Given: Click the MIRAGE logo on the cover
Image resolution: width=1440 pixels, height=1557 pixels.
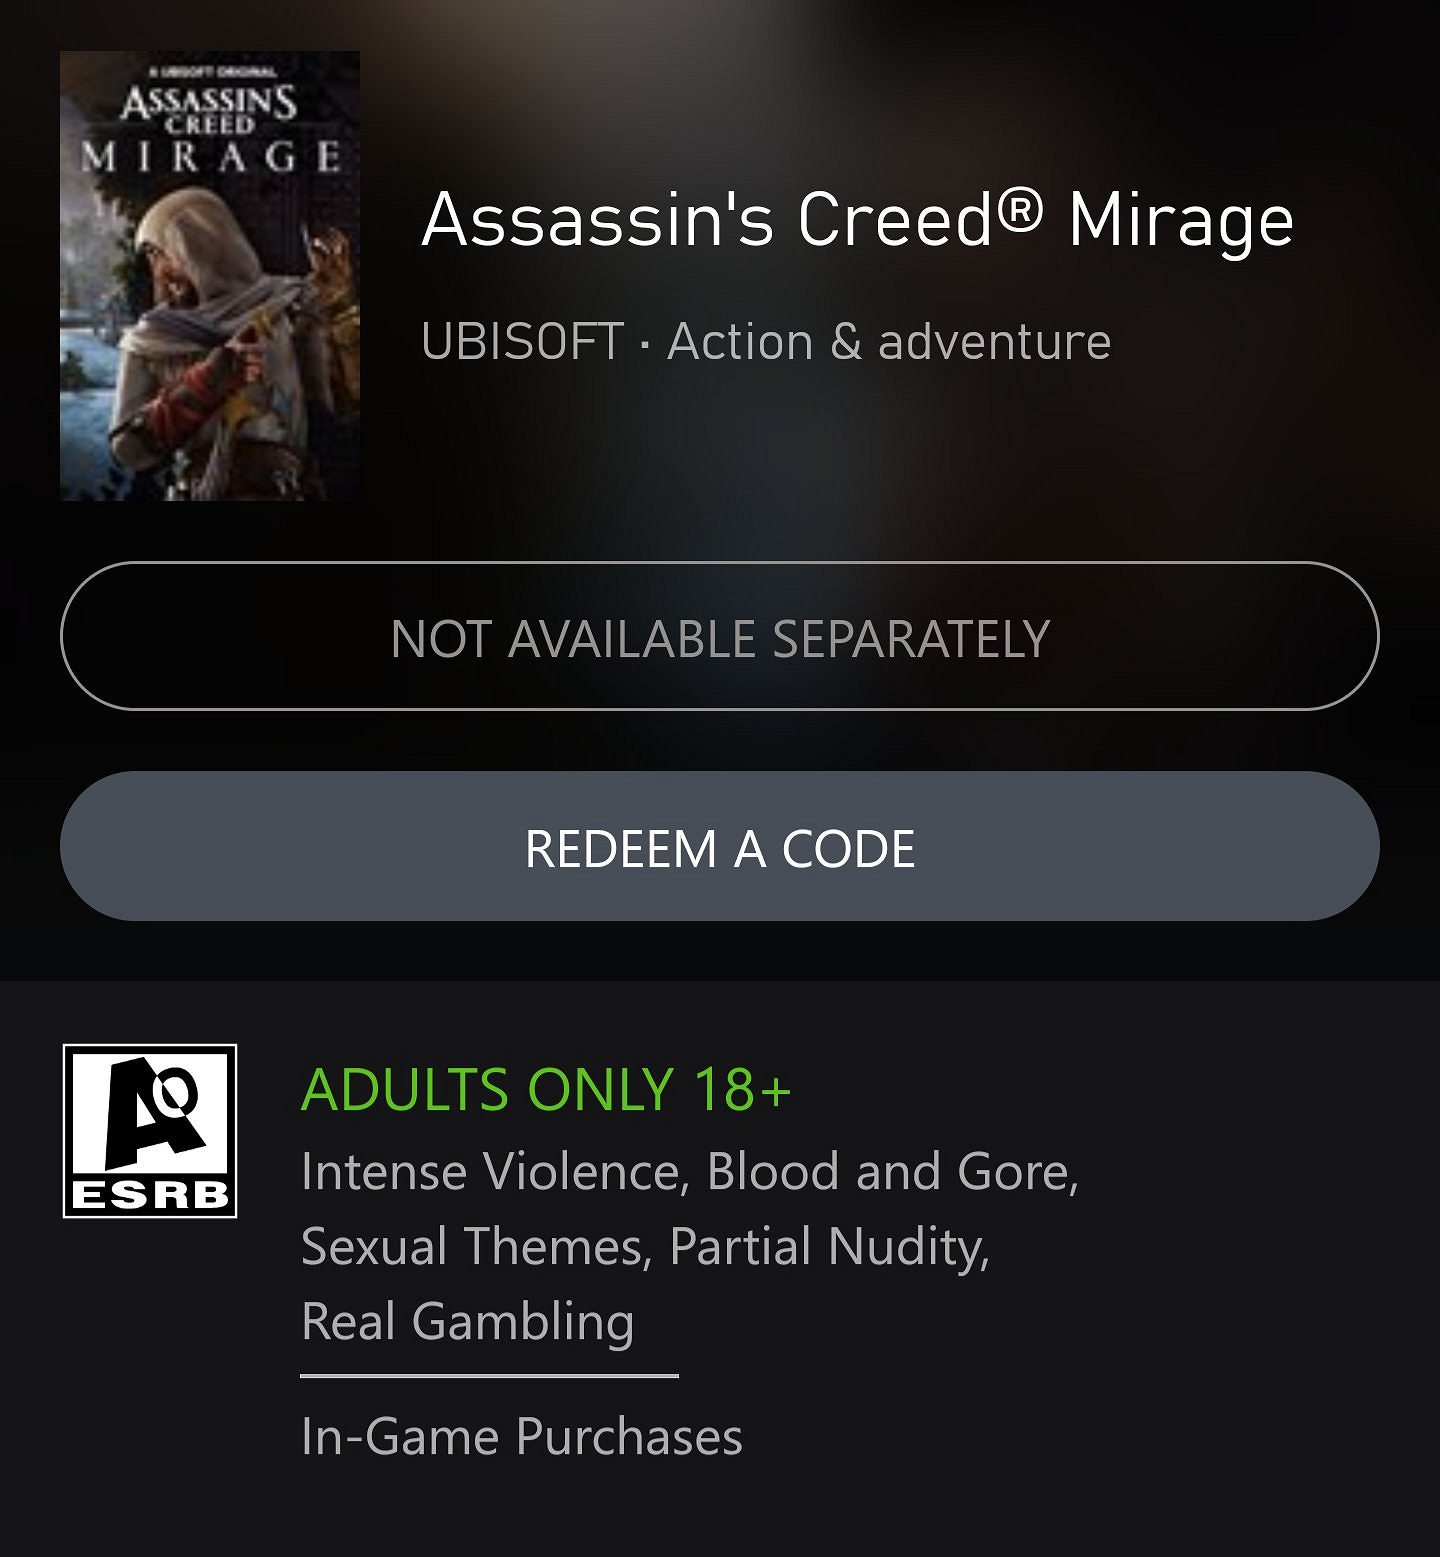Looking at the screenshot, I should [x=210, y=157].
